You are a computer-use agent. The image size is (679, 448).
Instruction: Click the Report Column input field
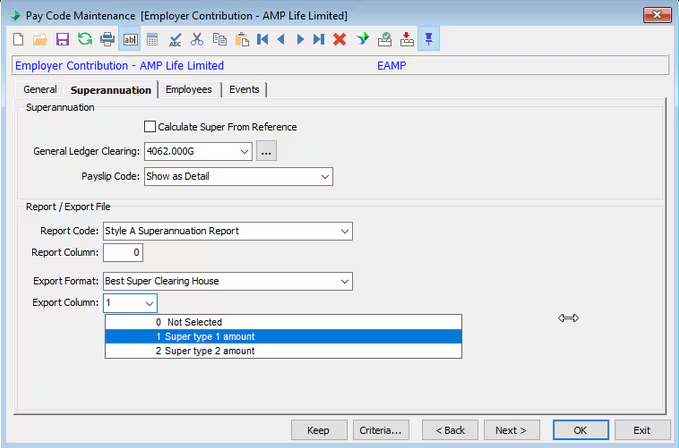(x=123, y=252)
